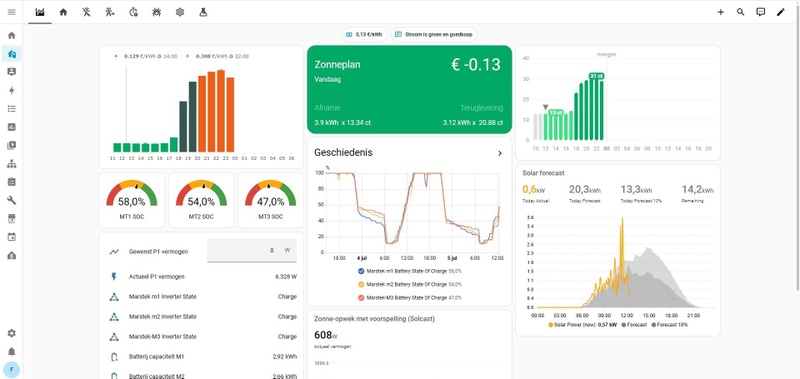
Task: Open the garage house sidebar icon
Action: pyautogui.click(x=12, y=256)
